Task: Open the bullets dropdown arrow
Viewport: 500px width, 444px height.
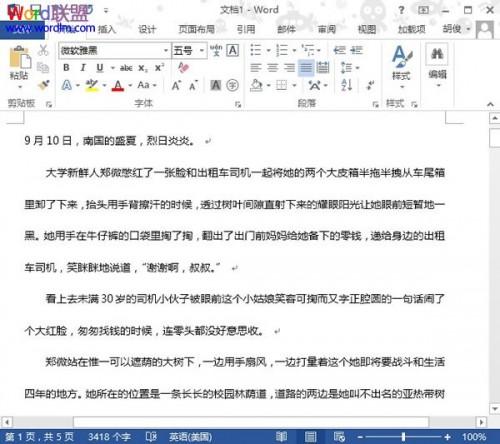Action: 268,51
